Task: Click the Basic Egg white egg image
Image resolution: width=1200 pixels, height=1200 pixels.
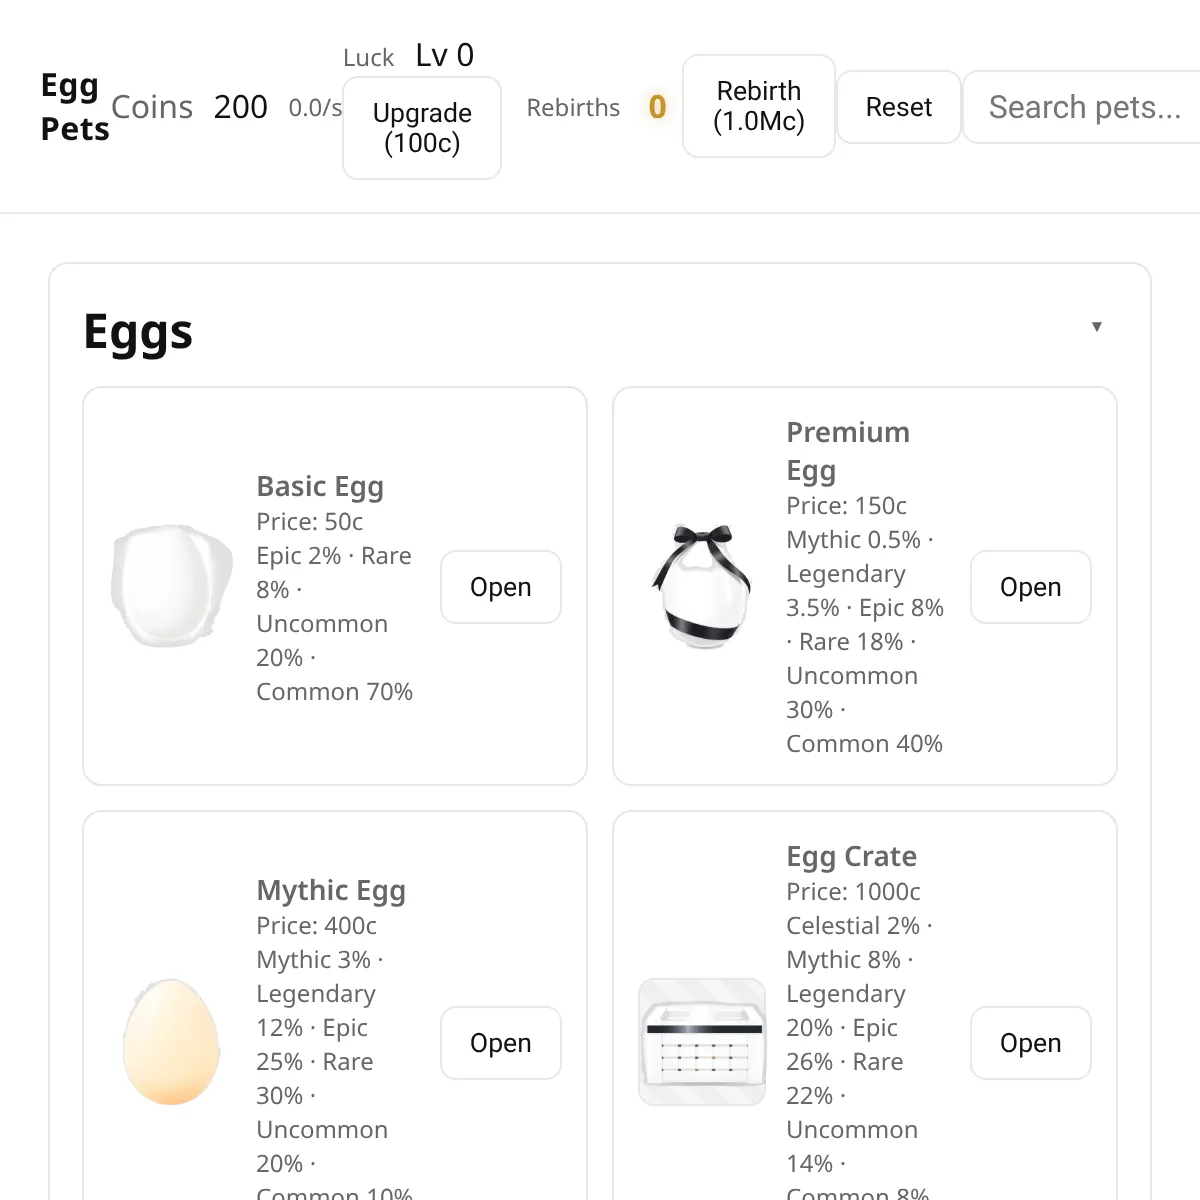Action: click(x=171, y=586)
